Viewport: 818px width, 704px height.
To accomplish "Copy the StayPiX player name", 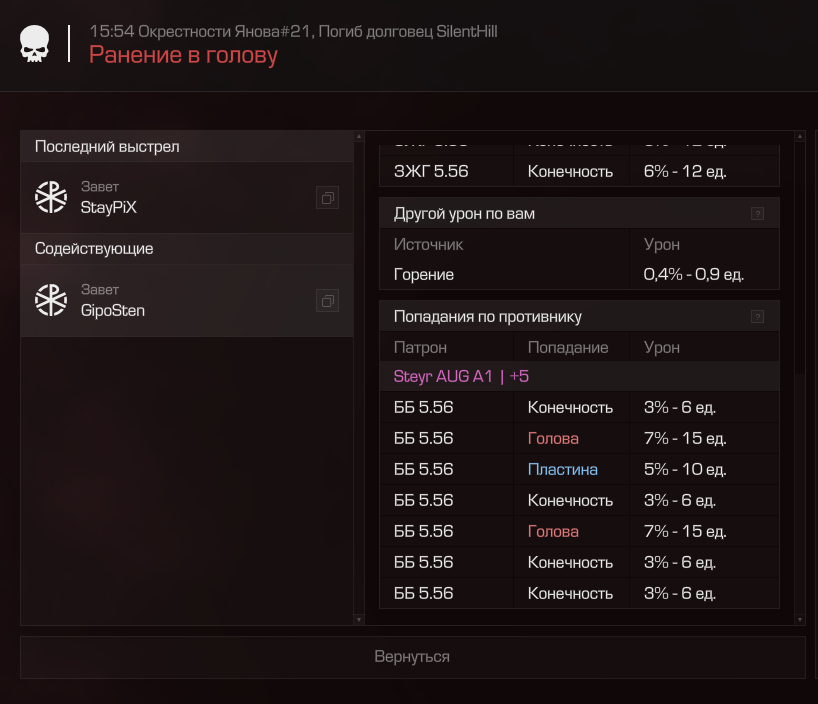I will [x=327, y=198].
